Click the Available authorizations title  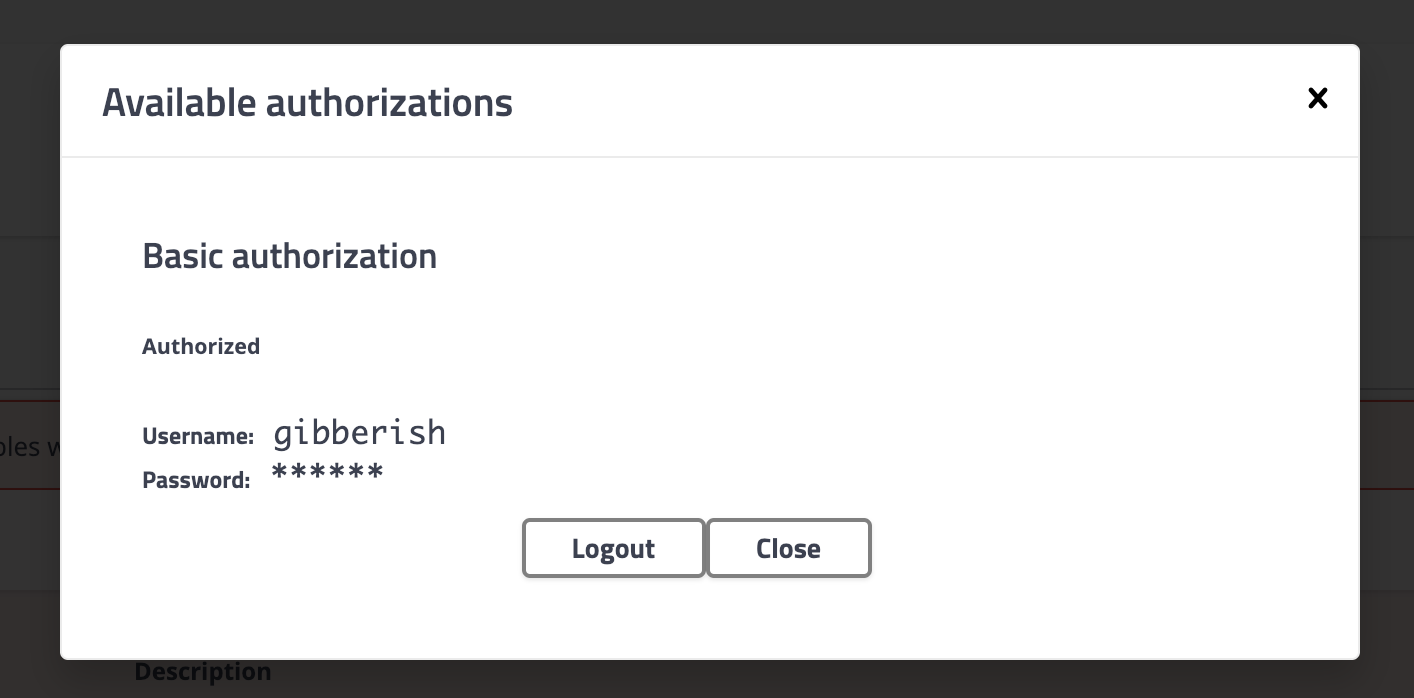[307, 102]
